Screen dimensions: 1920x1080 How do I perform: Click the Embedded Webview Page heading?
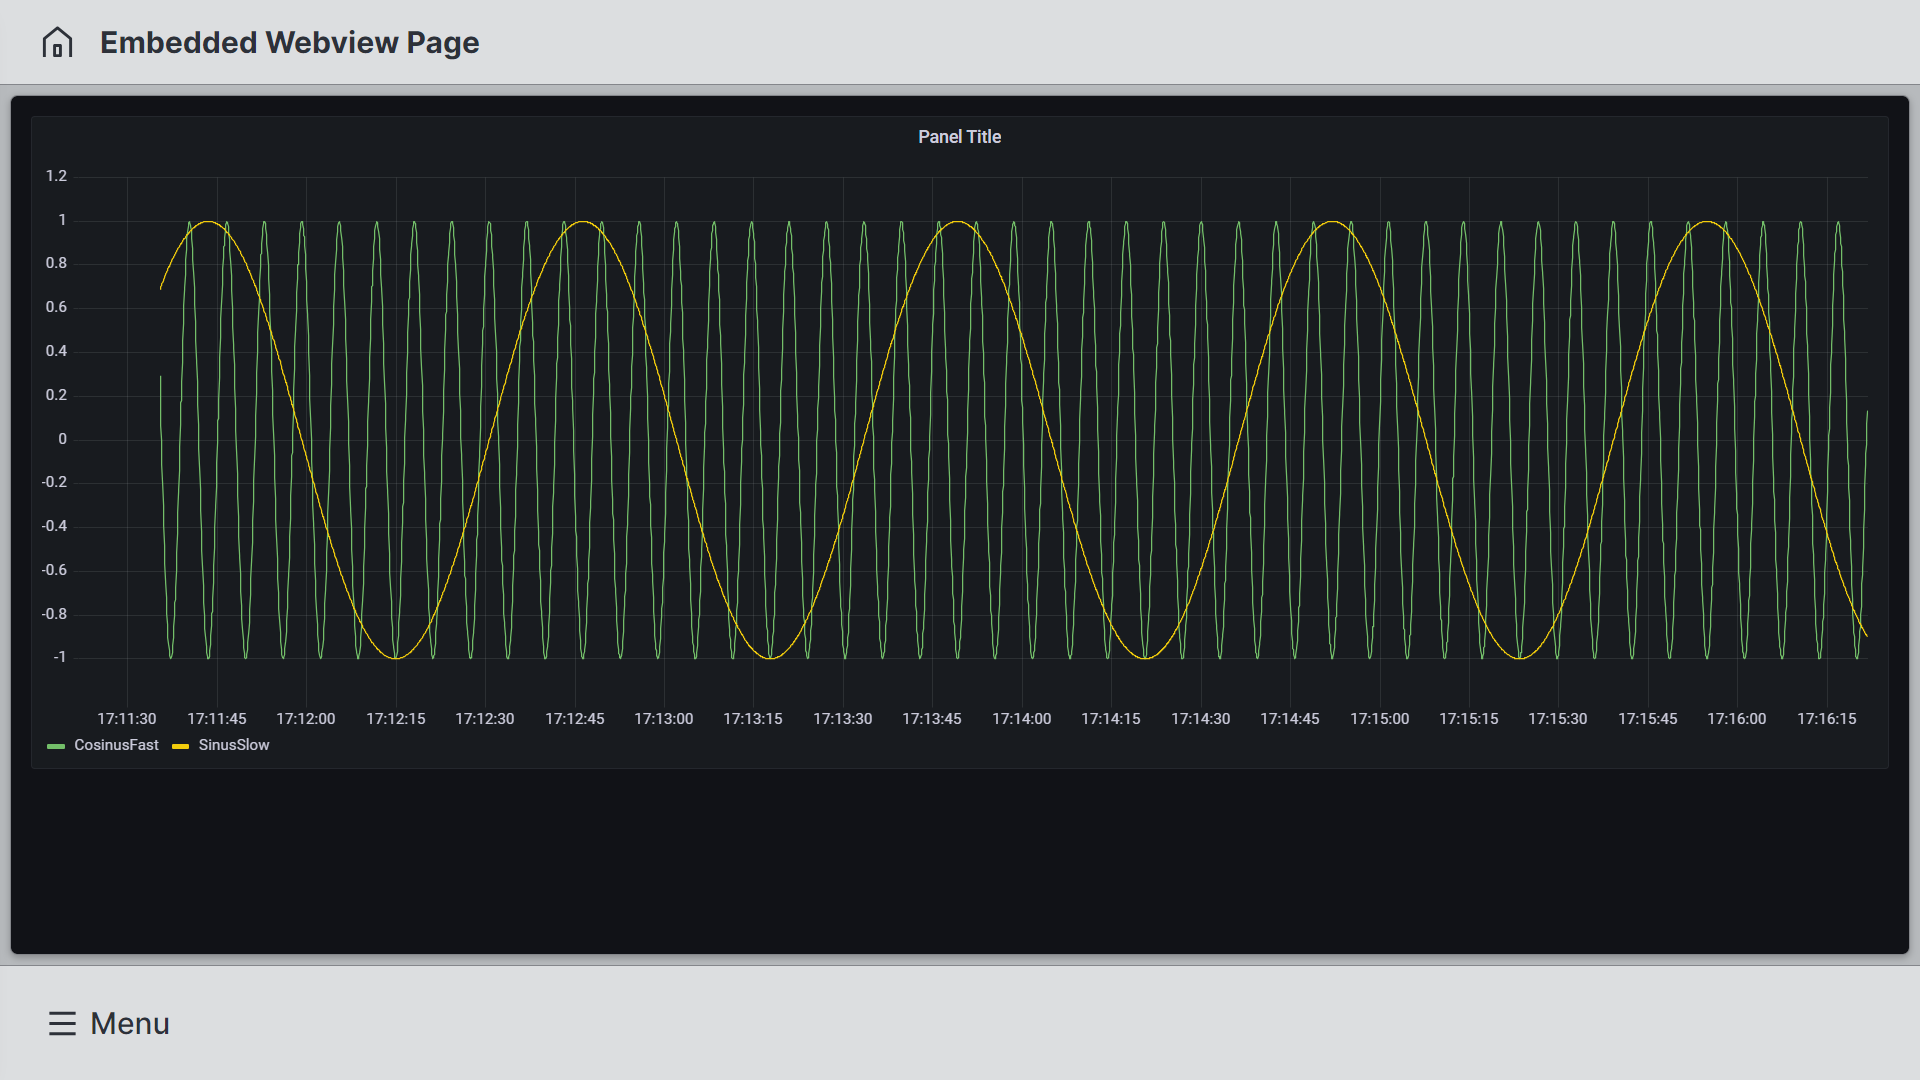pos(289,42)
